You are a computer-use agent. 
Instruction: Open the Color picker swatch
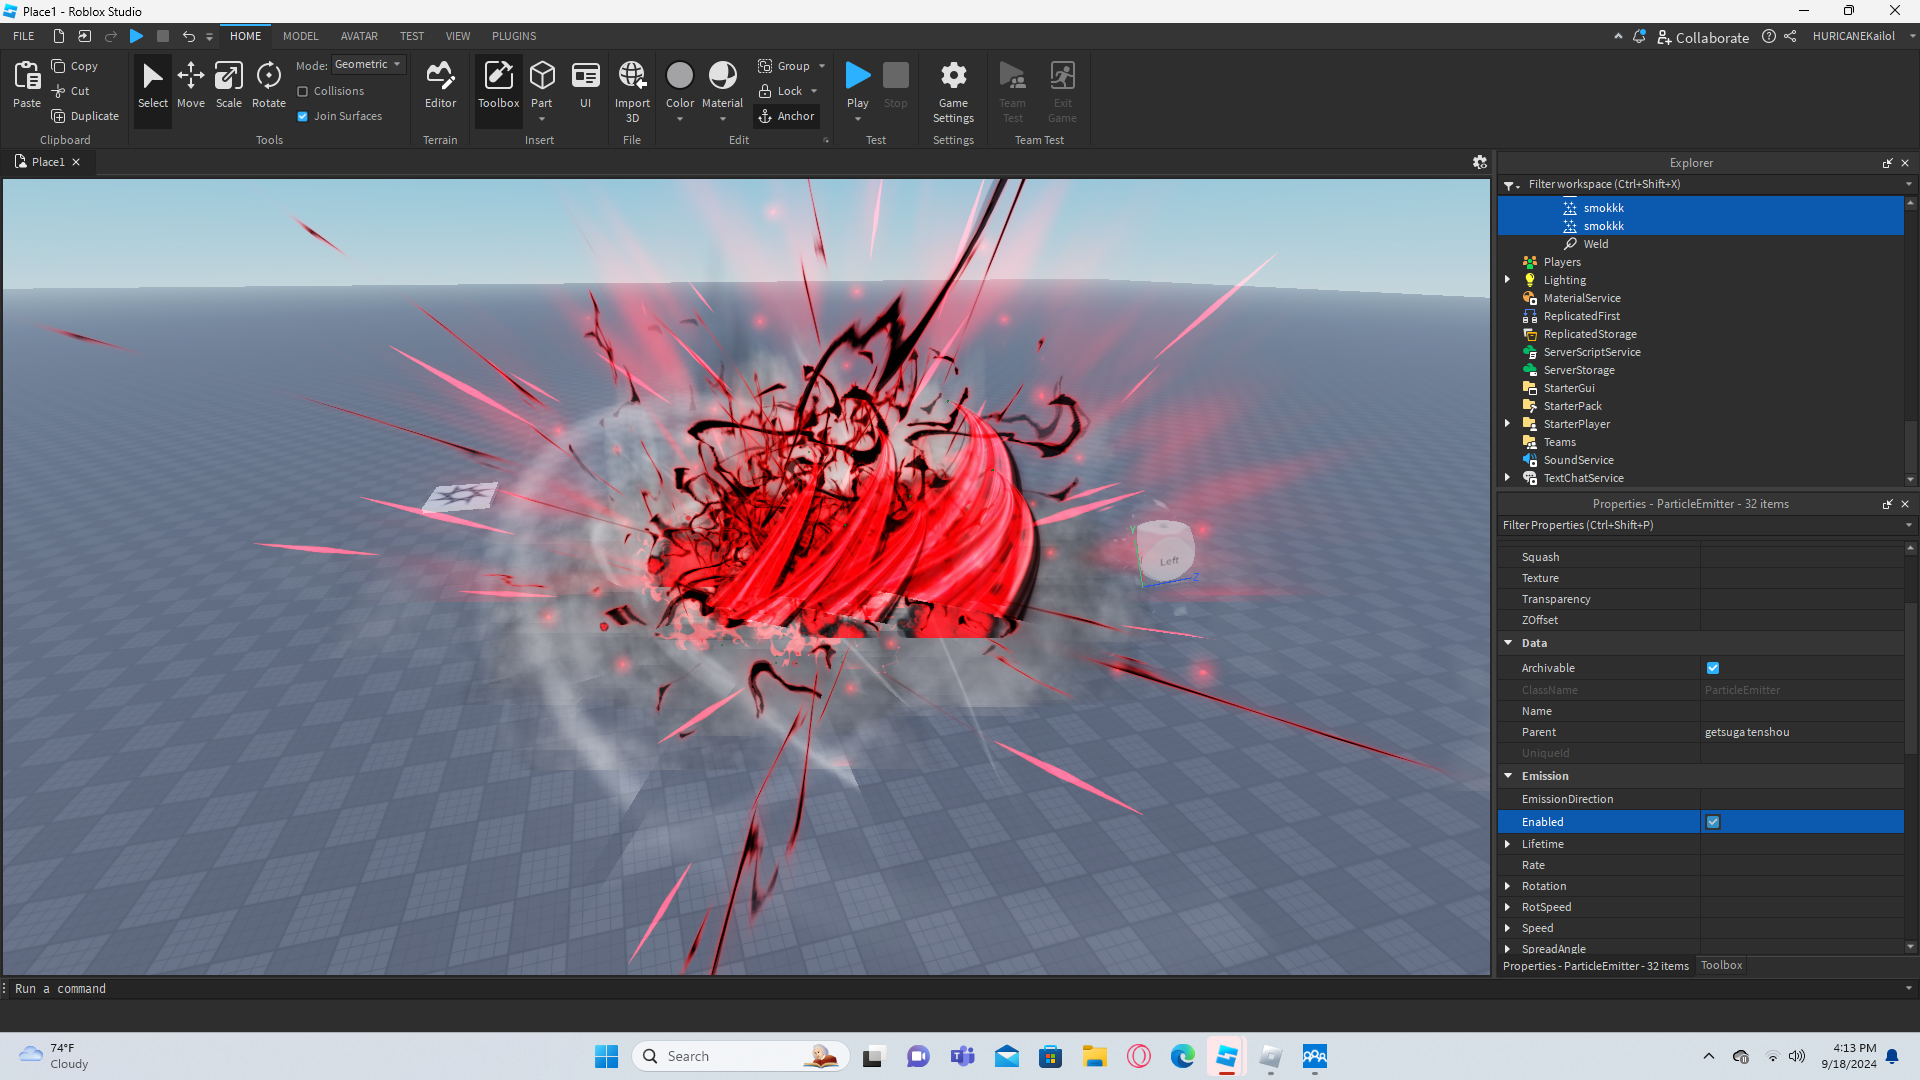[679, 76]
